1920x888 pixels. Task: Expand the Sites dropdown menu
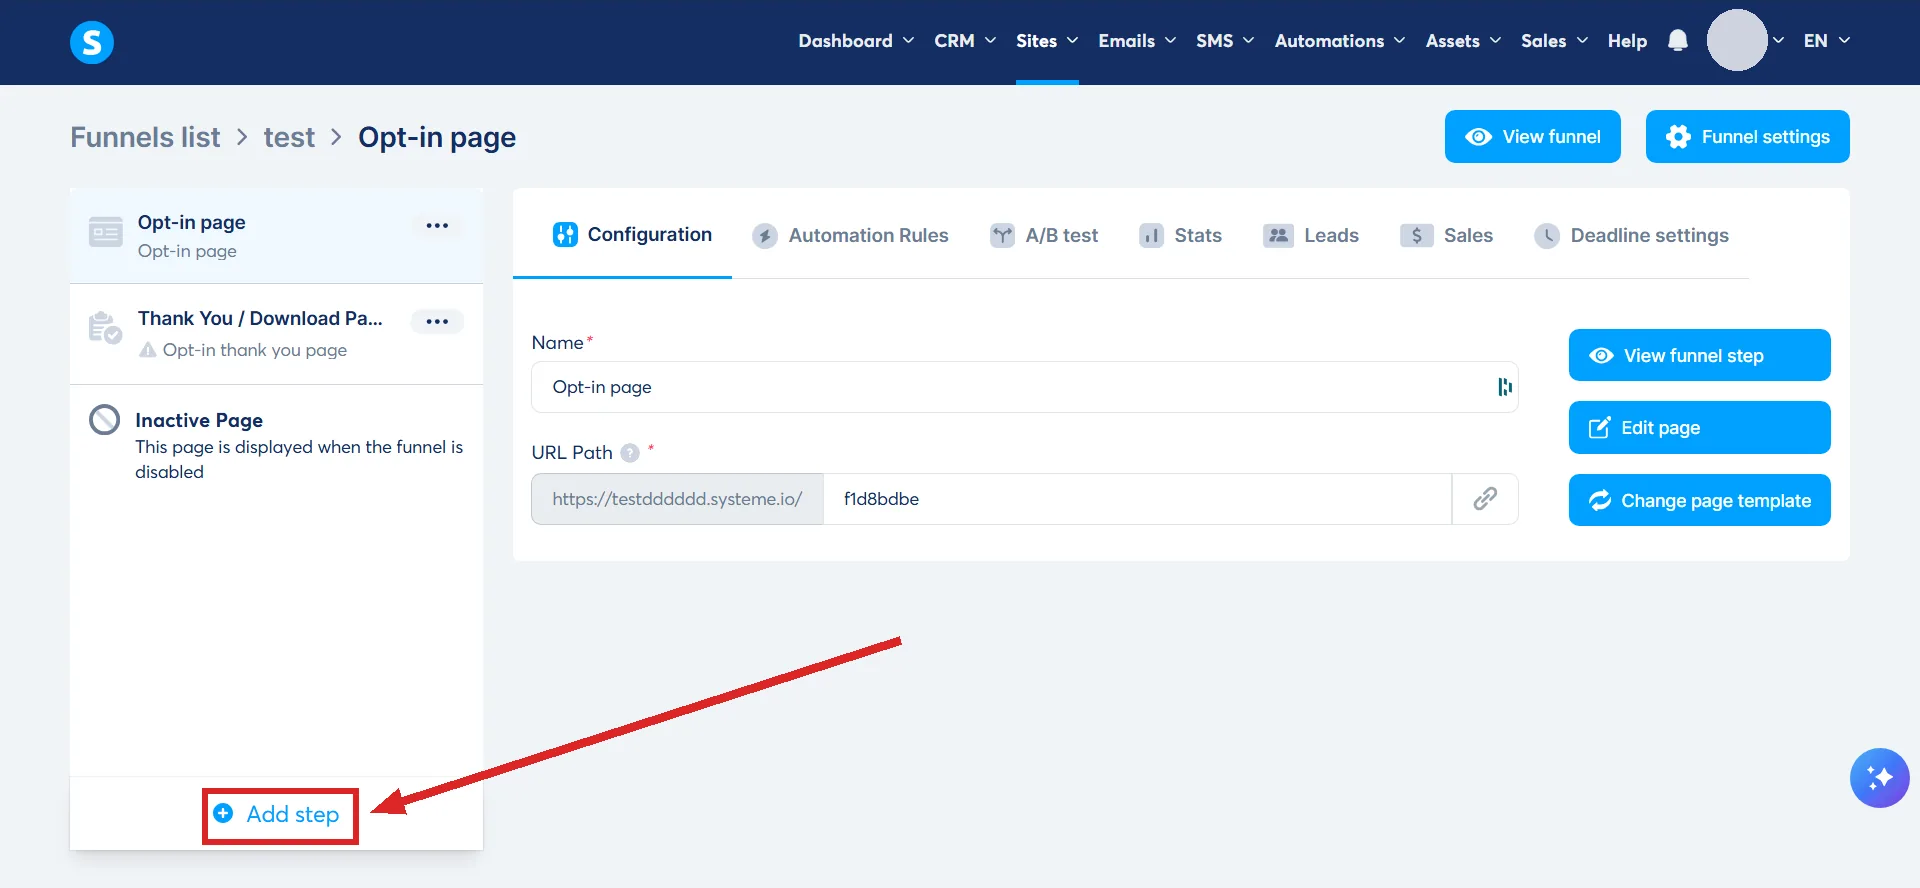1047,41
